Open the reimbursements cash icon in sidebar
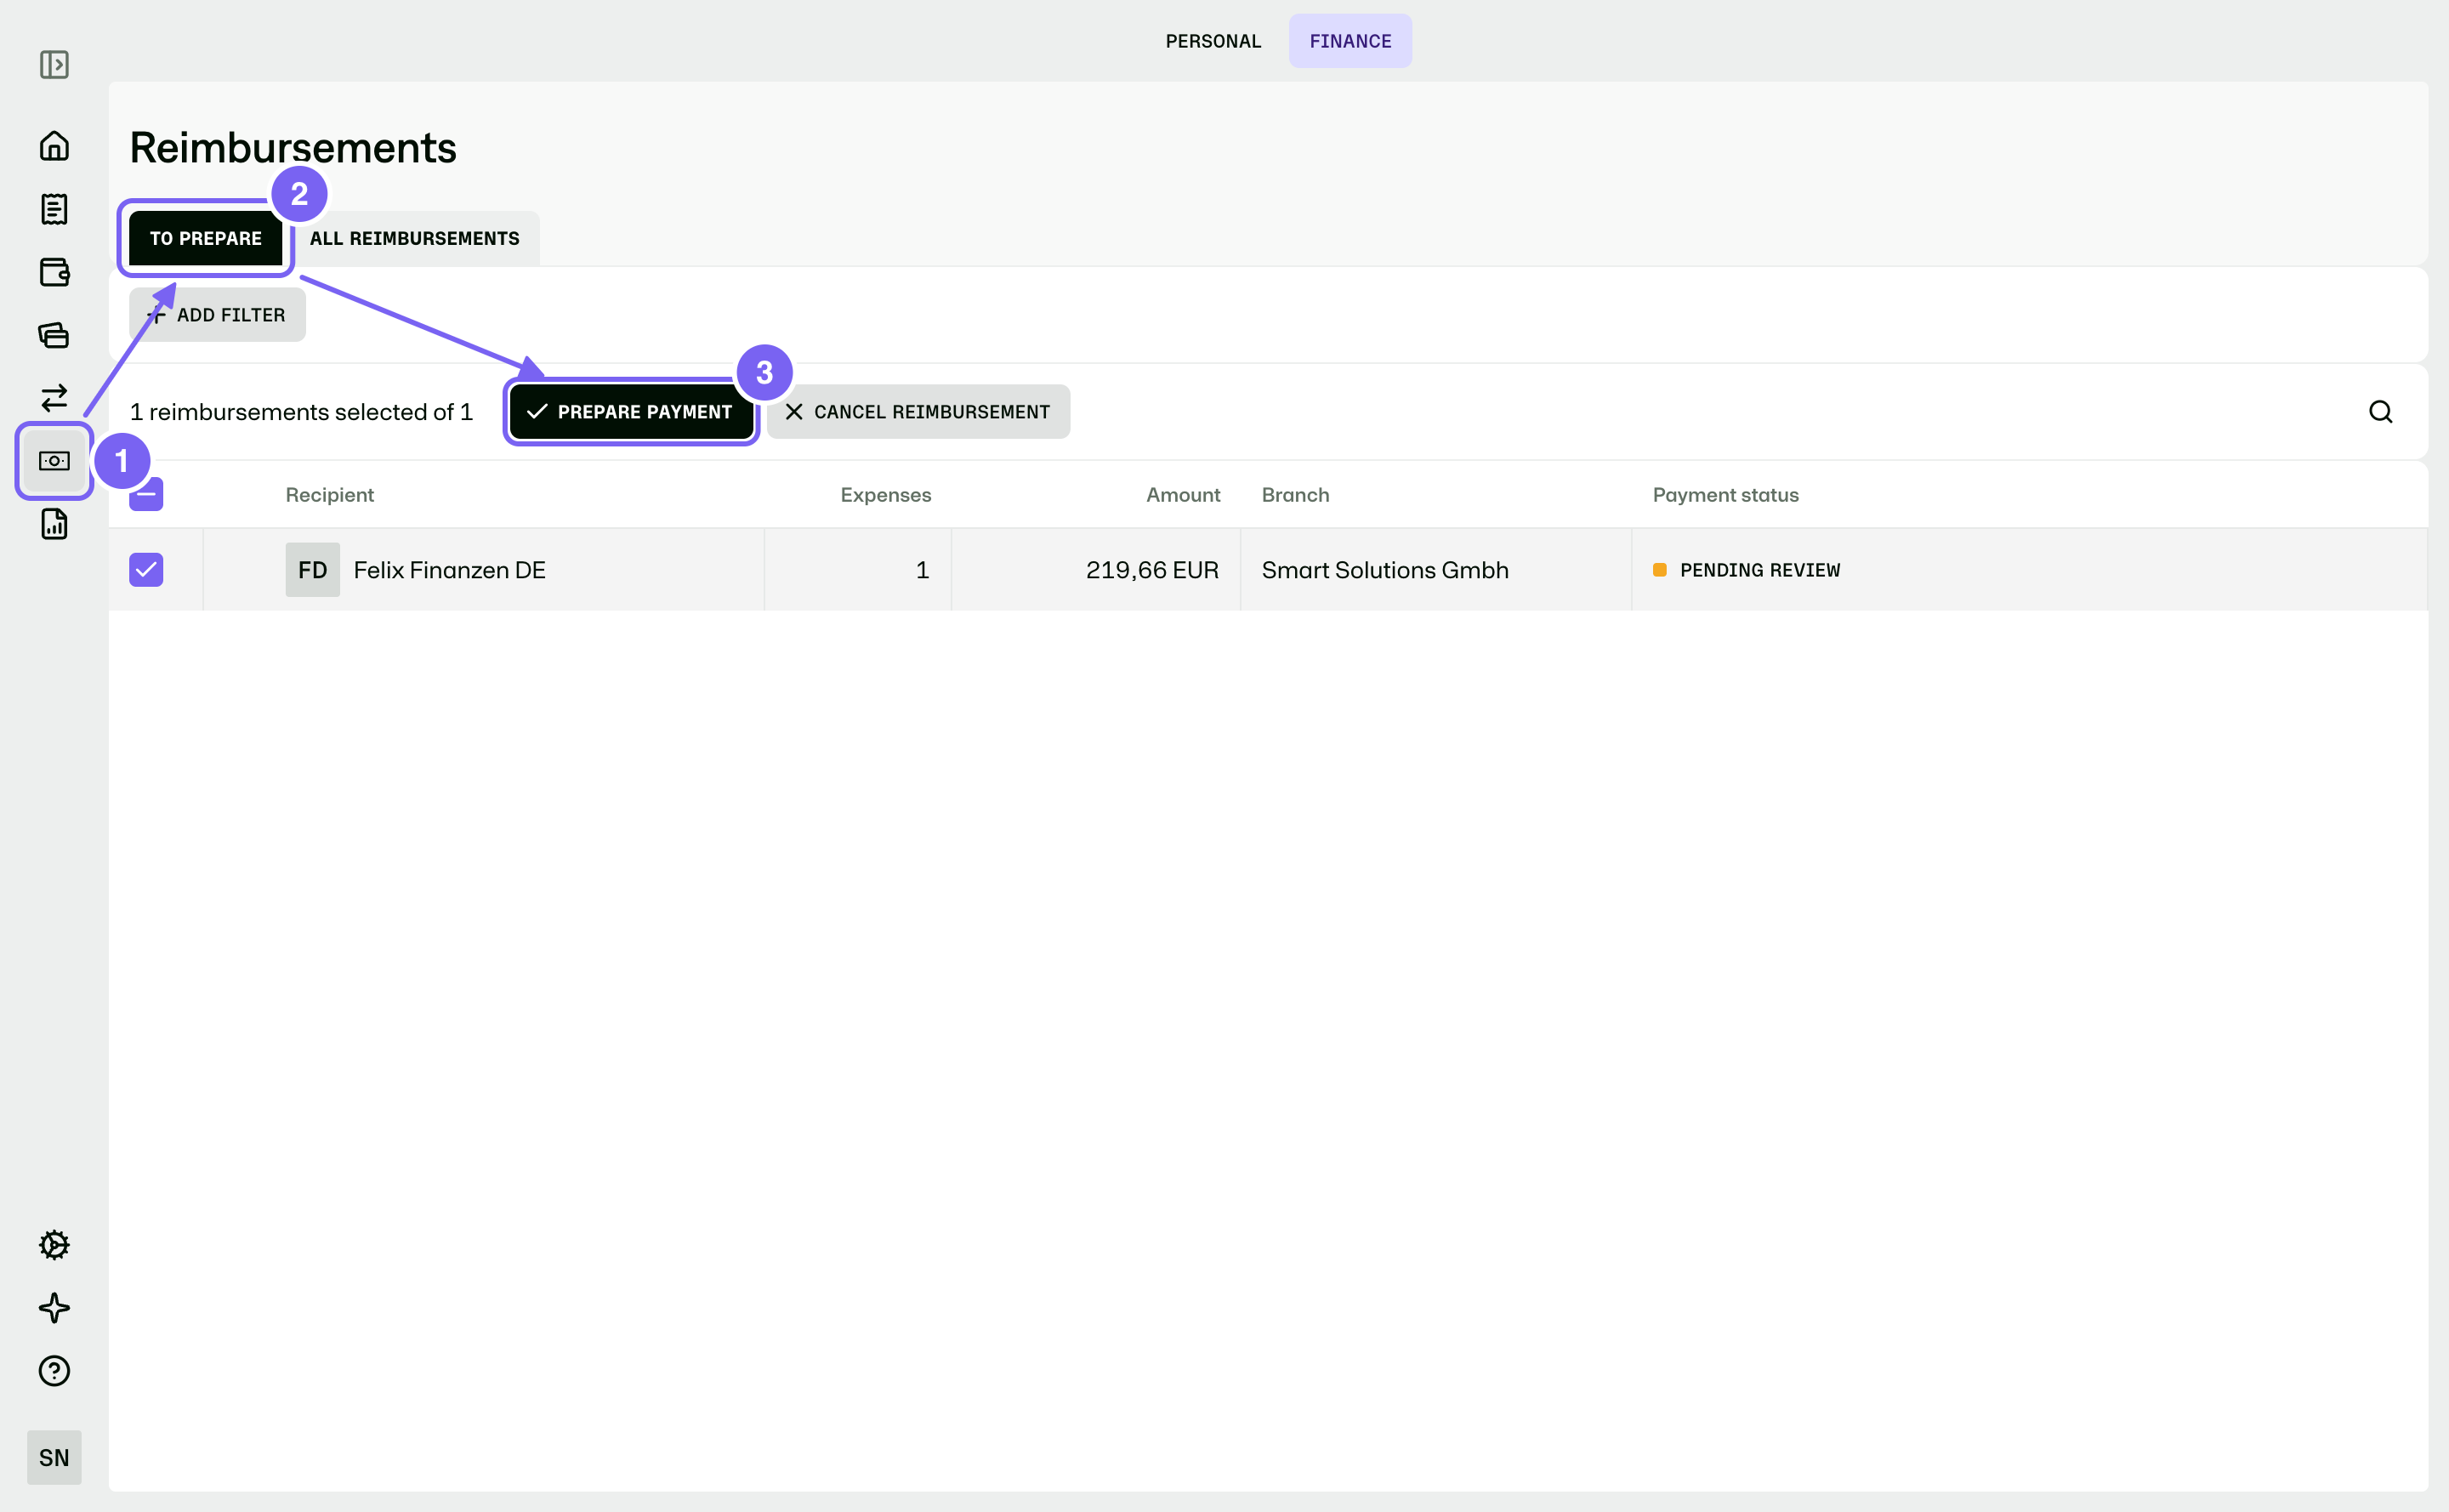Viewport: 2449px width, 1512px height. click(54, 461)
